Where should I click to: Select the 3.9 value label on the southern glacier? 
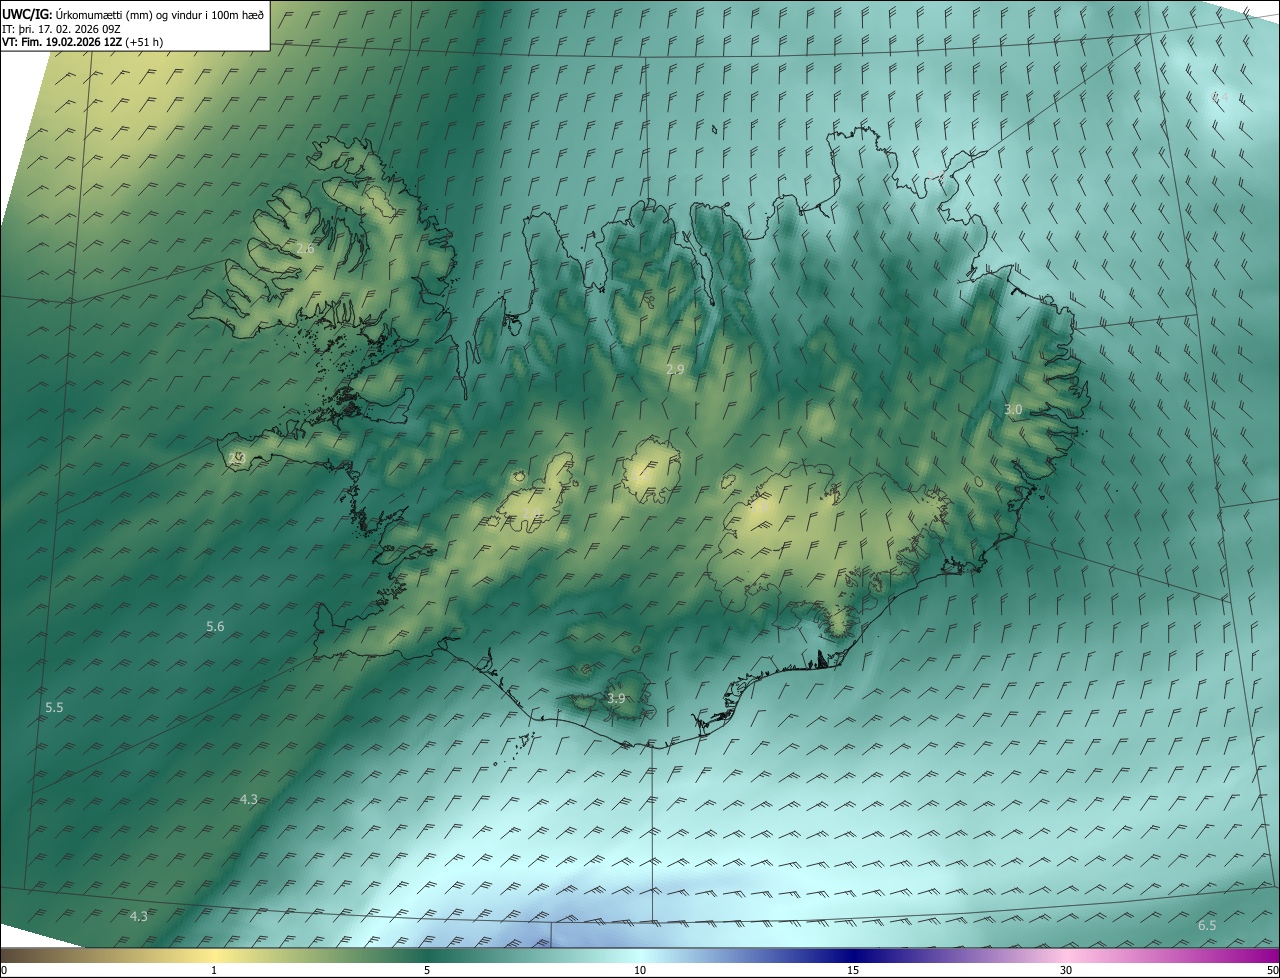pyautogui.click(x=616, y=698)
